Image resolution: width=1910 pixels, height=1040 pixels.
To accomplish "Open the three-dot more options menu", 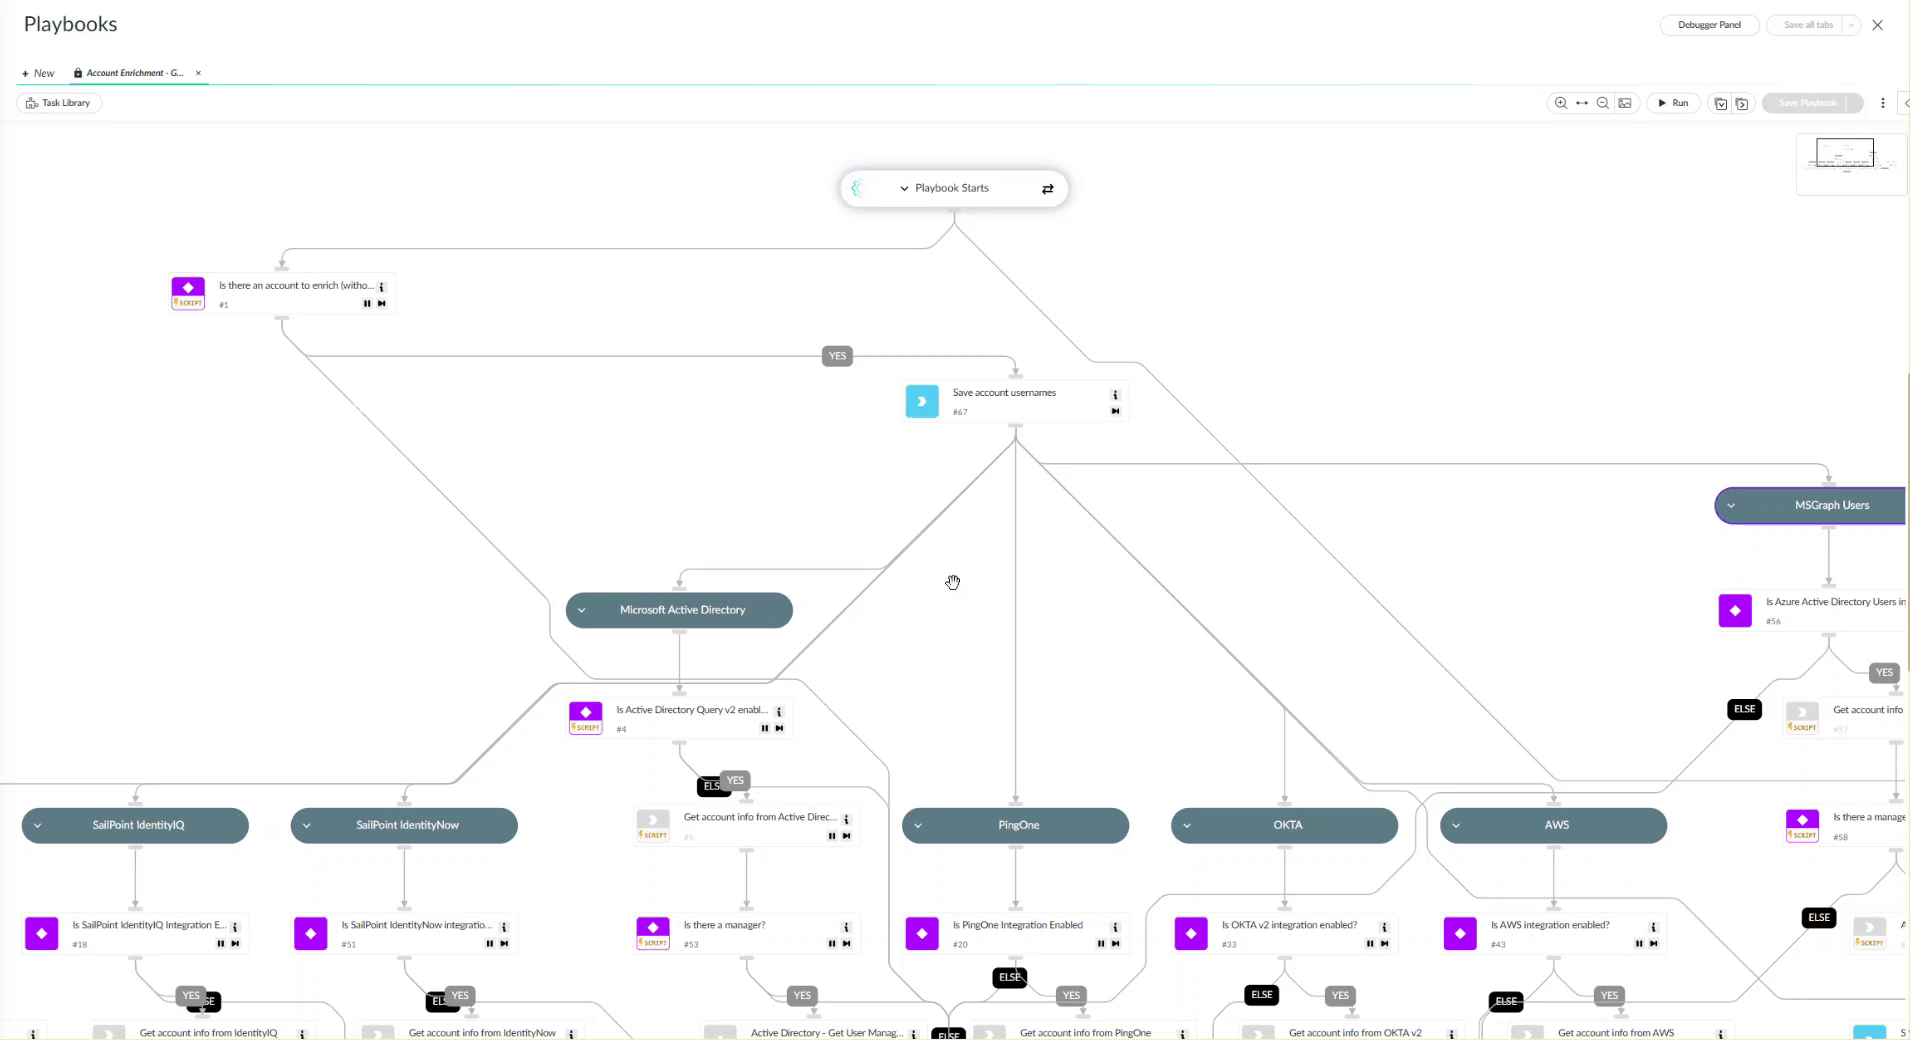I will point(1883,103).
